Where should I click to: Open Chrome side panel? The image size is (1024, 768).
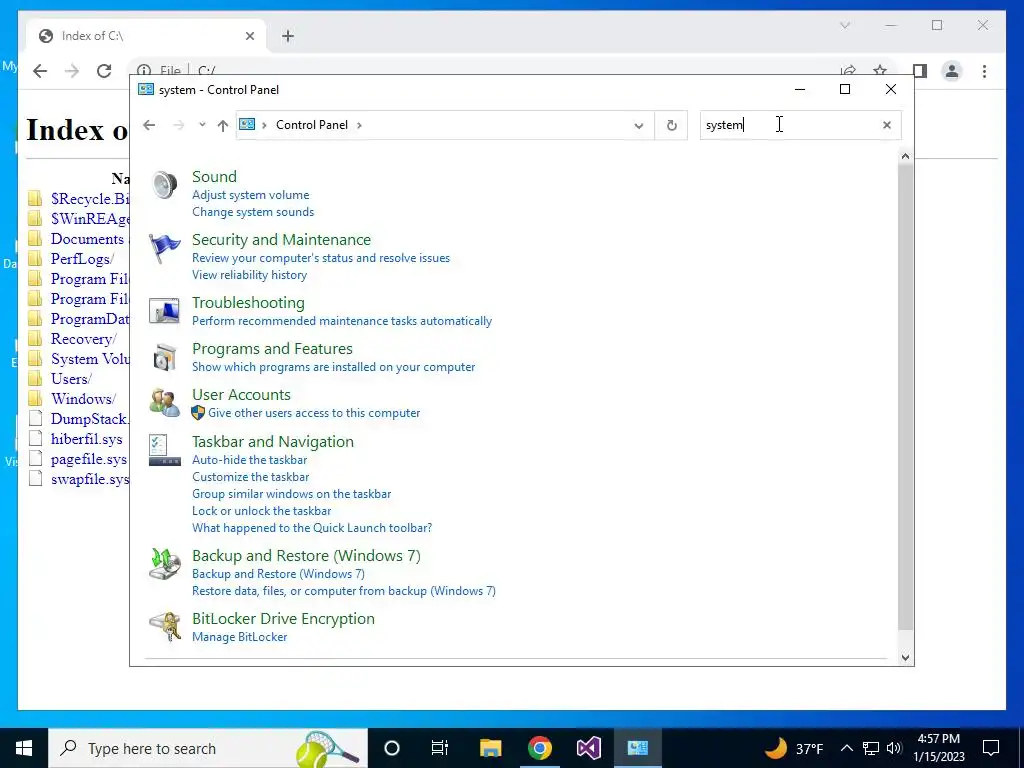point(920,71)
